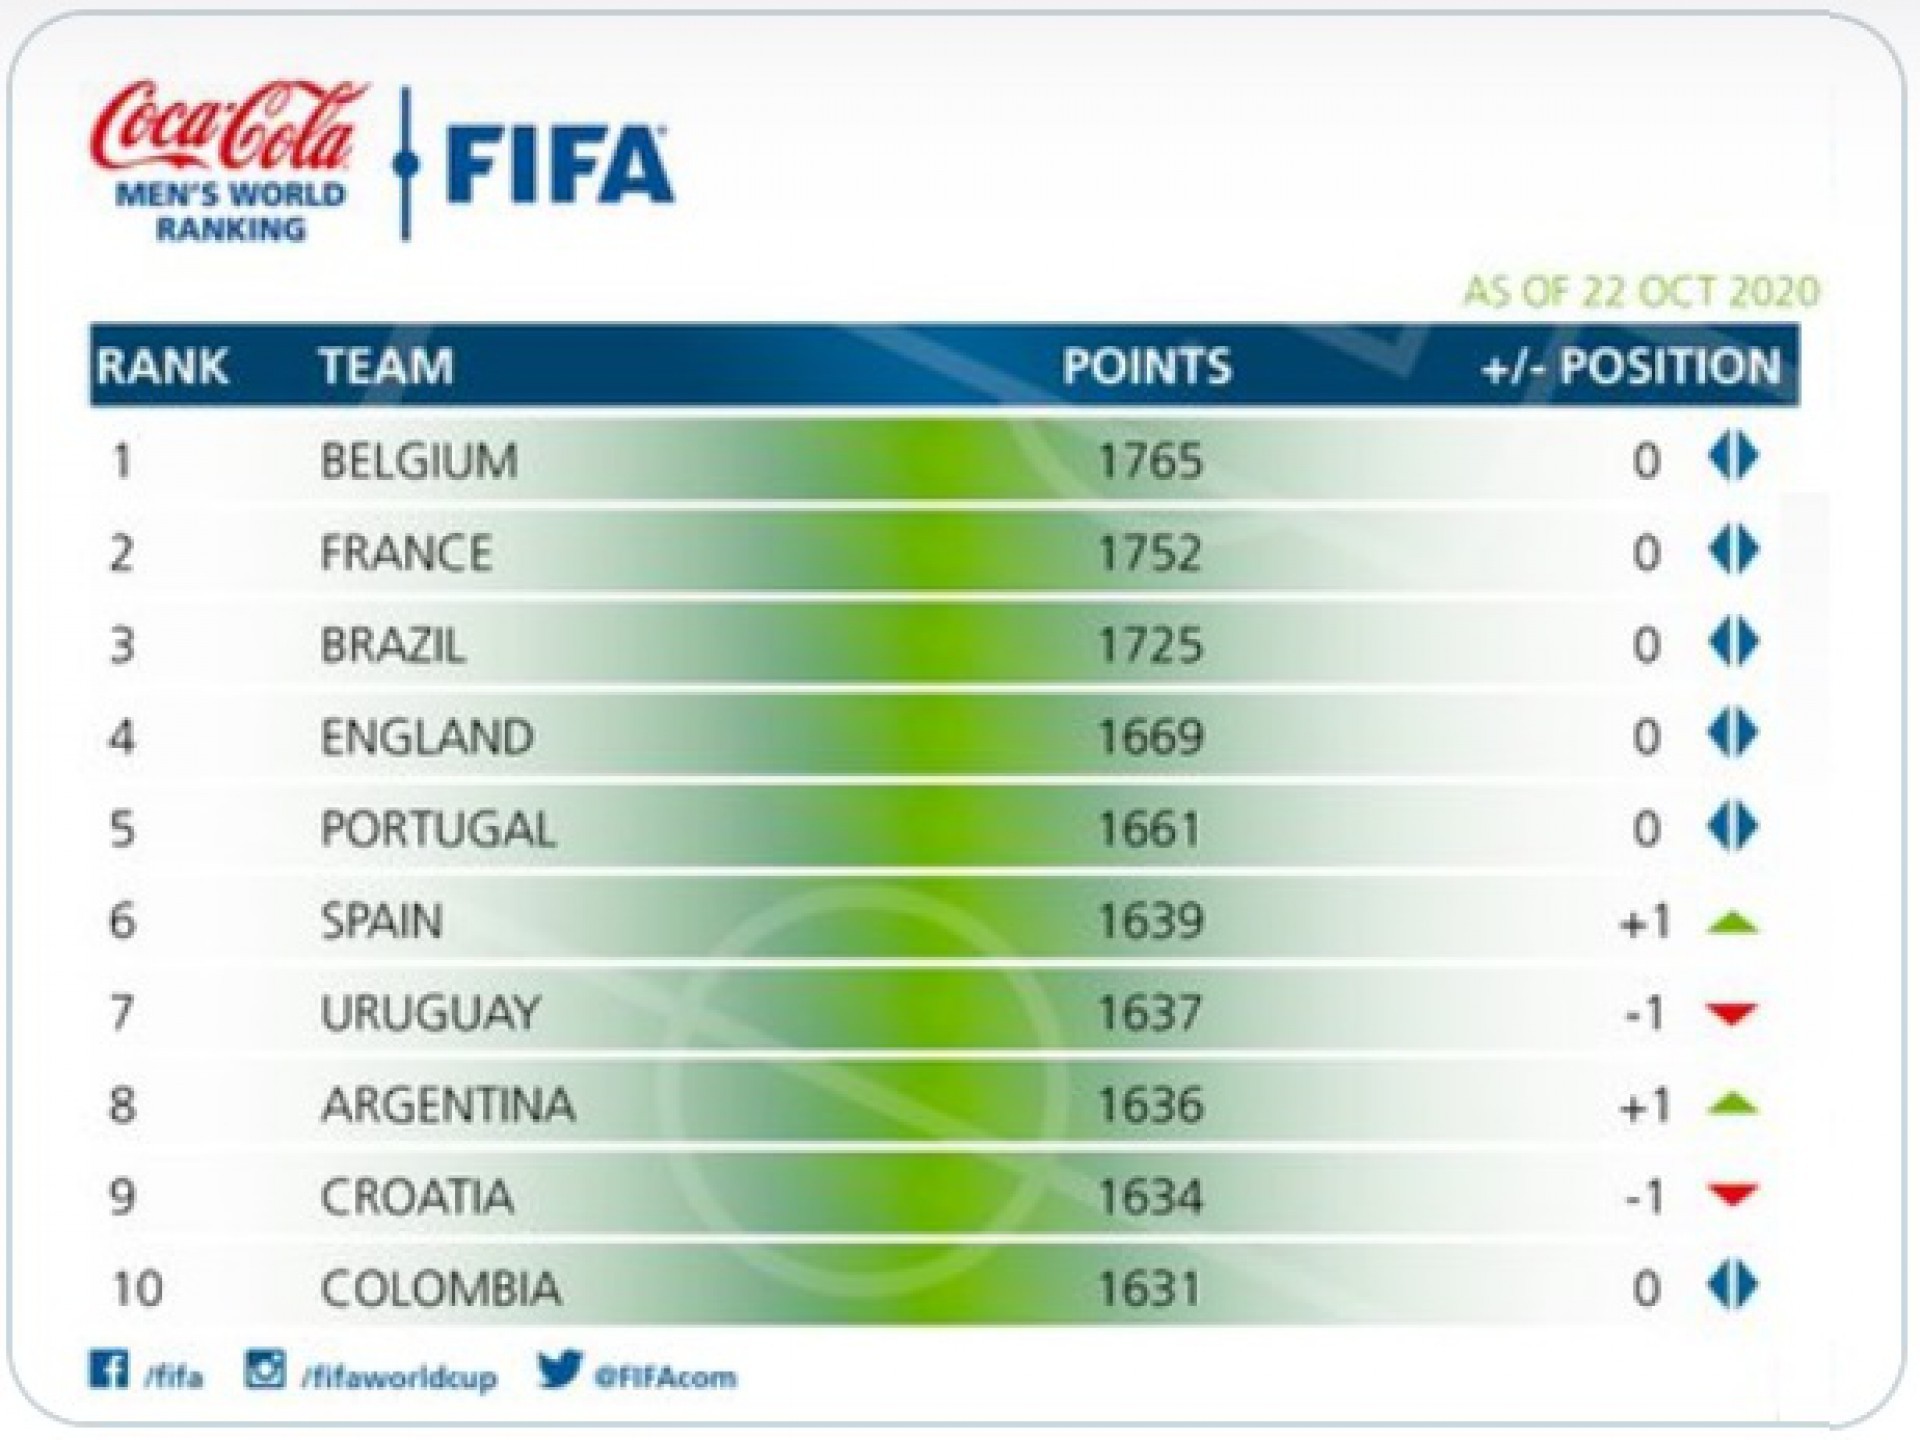
Task: Open the @FIFAcom Twitter link
Action: click(665, 1378)
